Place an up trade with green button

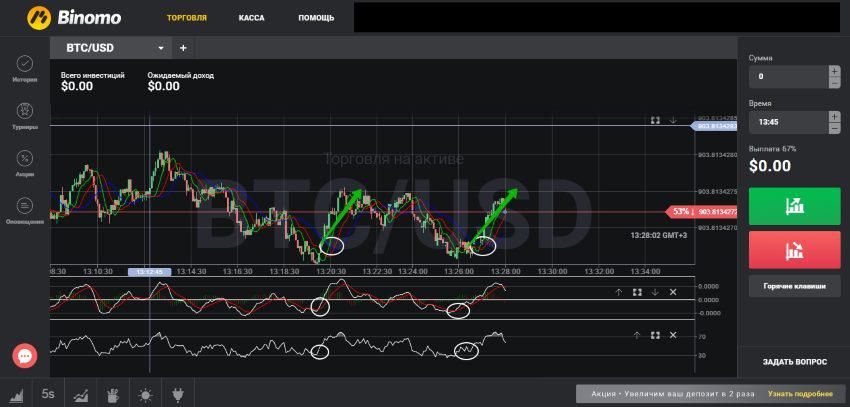pyautogui.click(x=795, y=206)
